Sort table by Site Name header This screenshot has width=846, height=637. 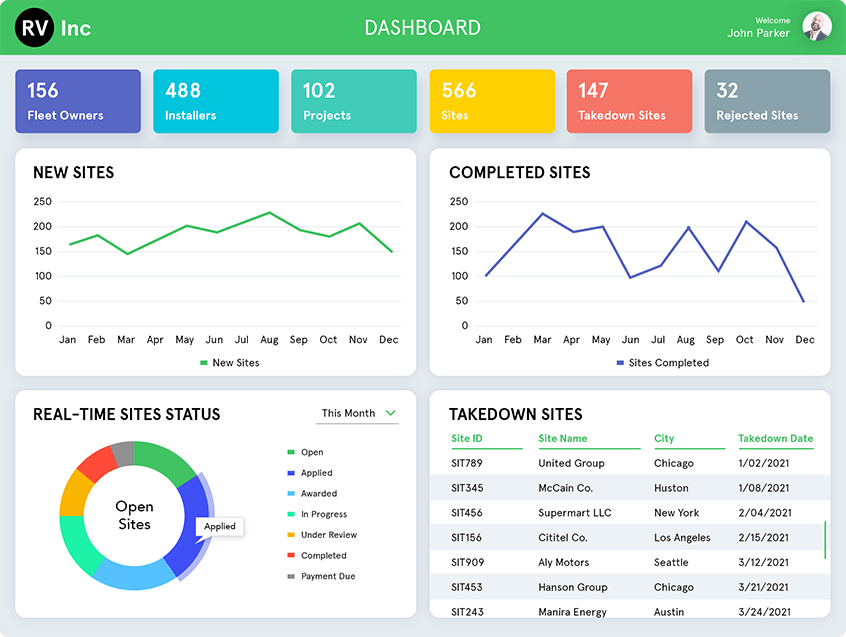[x=563, y=439]
